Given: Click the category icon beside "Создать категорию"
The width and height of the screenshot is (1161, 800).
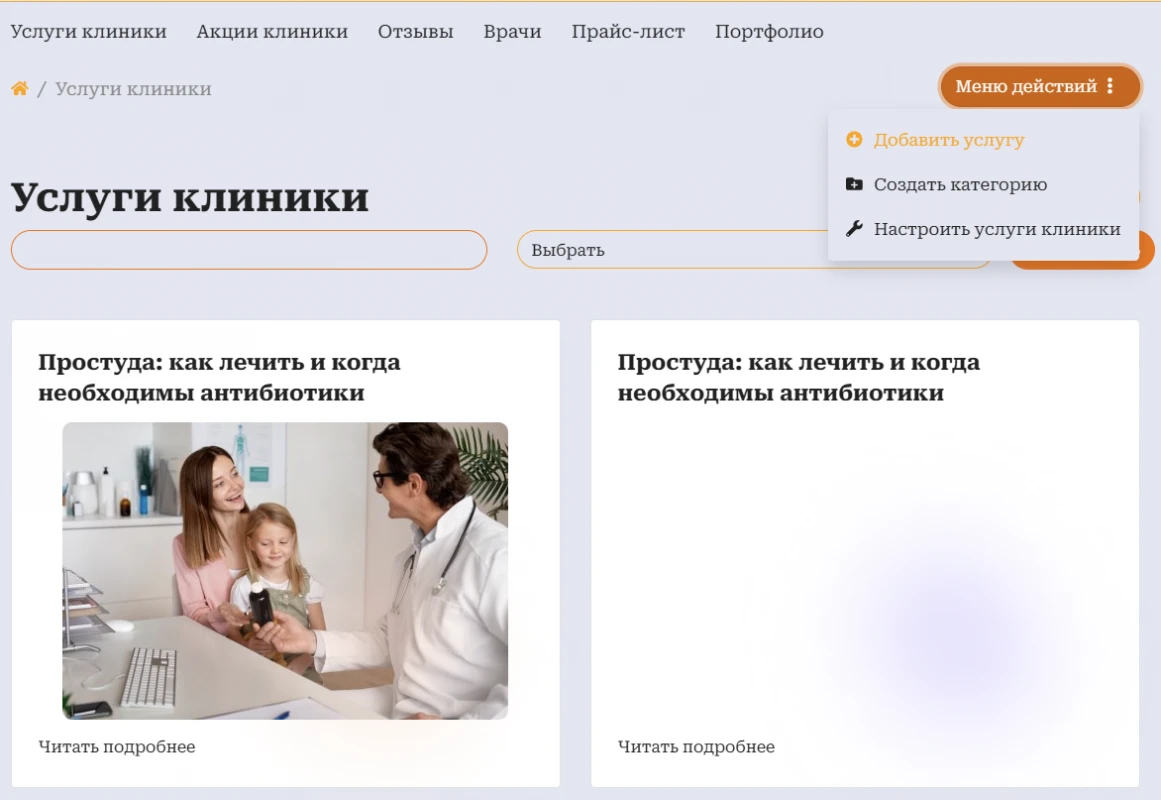Looking at the screenshot, I should [855, 184].
